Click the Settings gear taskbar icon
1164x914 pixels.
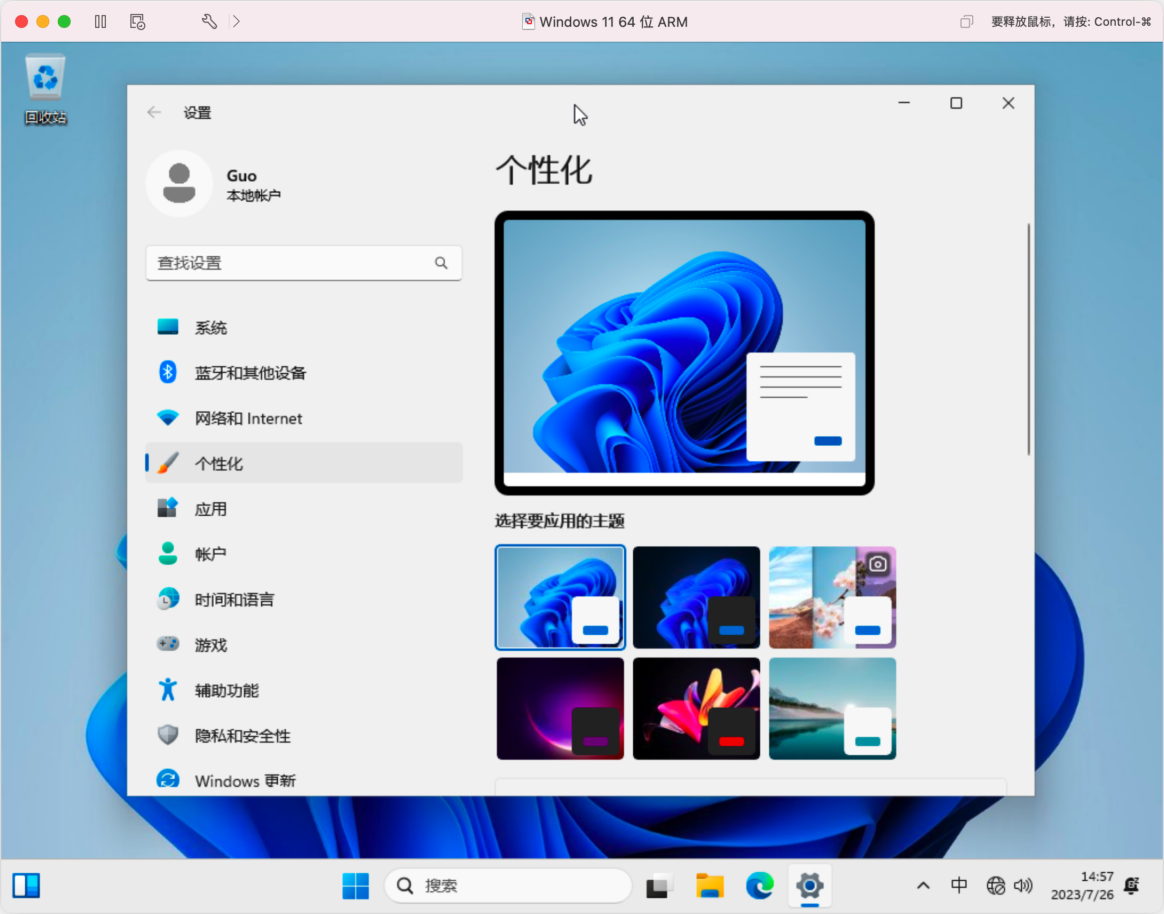click(x=809, y=885)
